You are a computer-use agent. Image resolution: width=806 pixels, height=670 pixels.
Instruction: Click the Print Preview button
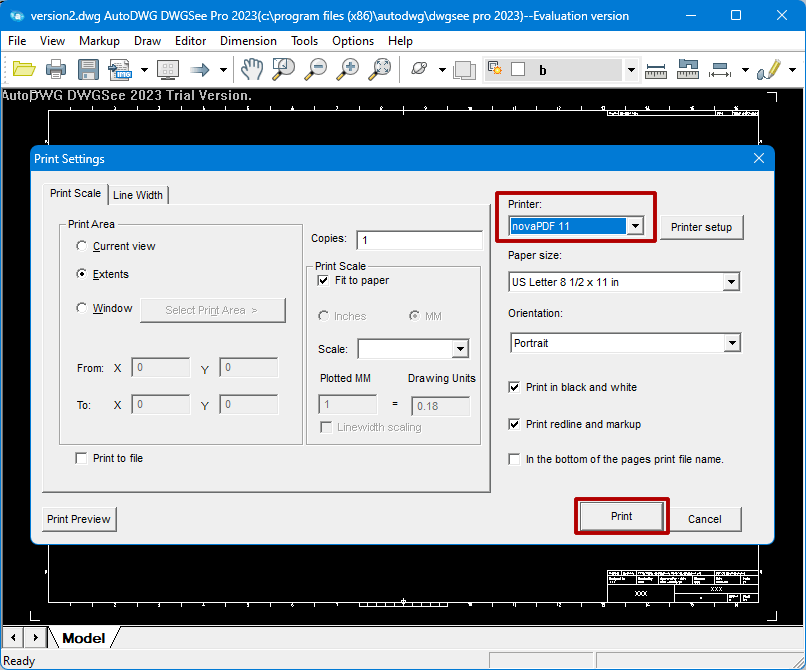point(78,519)
